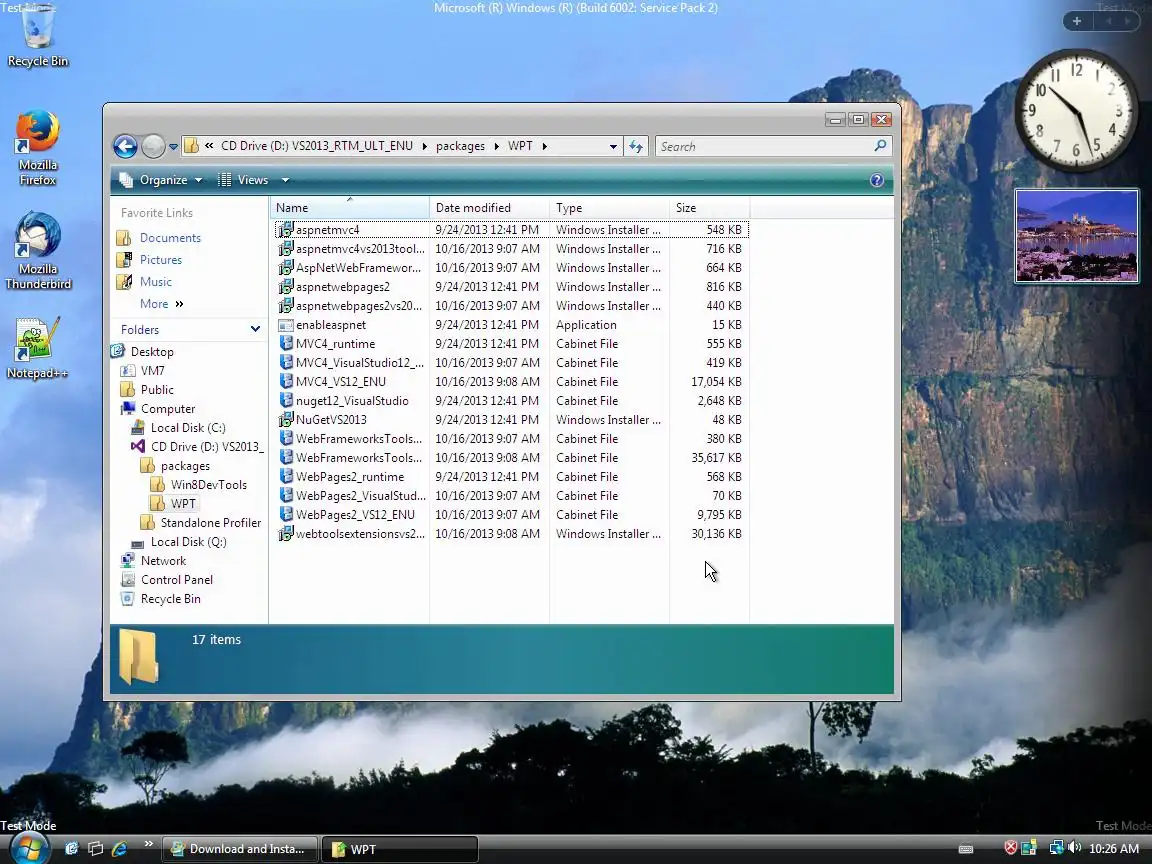Click the 10:26 AM taskbar clock
Viewport: 1152px width, 864px height.
click(x=1114, y=849)
